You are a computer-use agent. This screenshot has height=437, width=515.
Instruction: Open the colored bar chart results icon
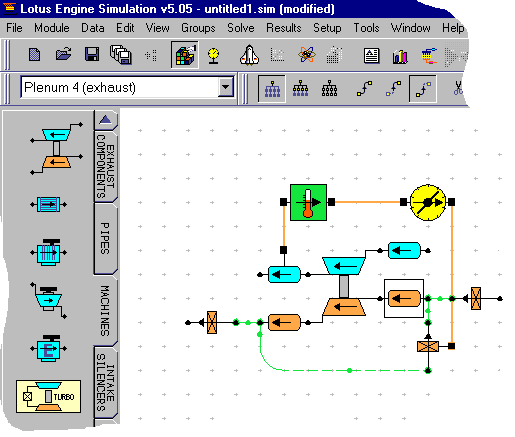(400, 56)
